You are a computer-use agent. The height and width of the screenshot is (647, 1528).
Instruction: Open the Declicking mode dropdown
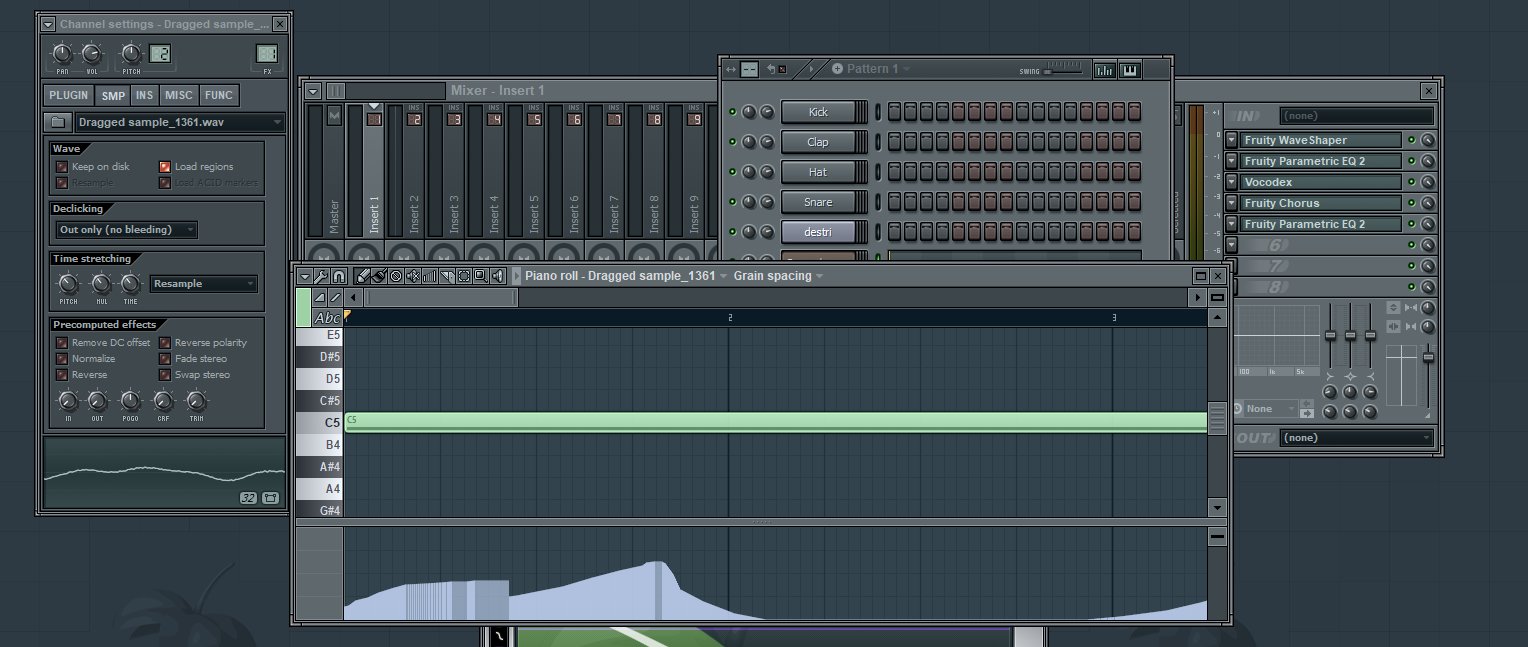(x=126, y=230)
